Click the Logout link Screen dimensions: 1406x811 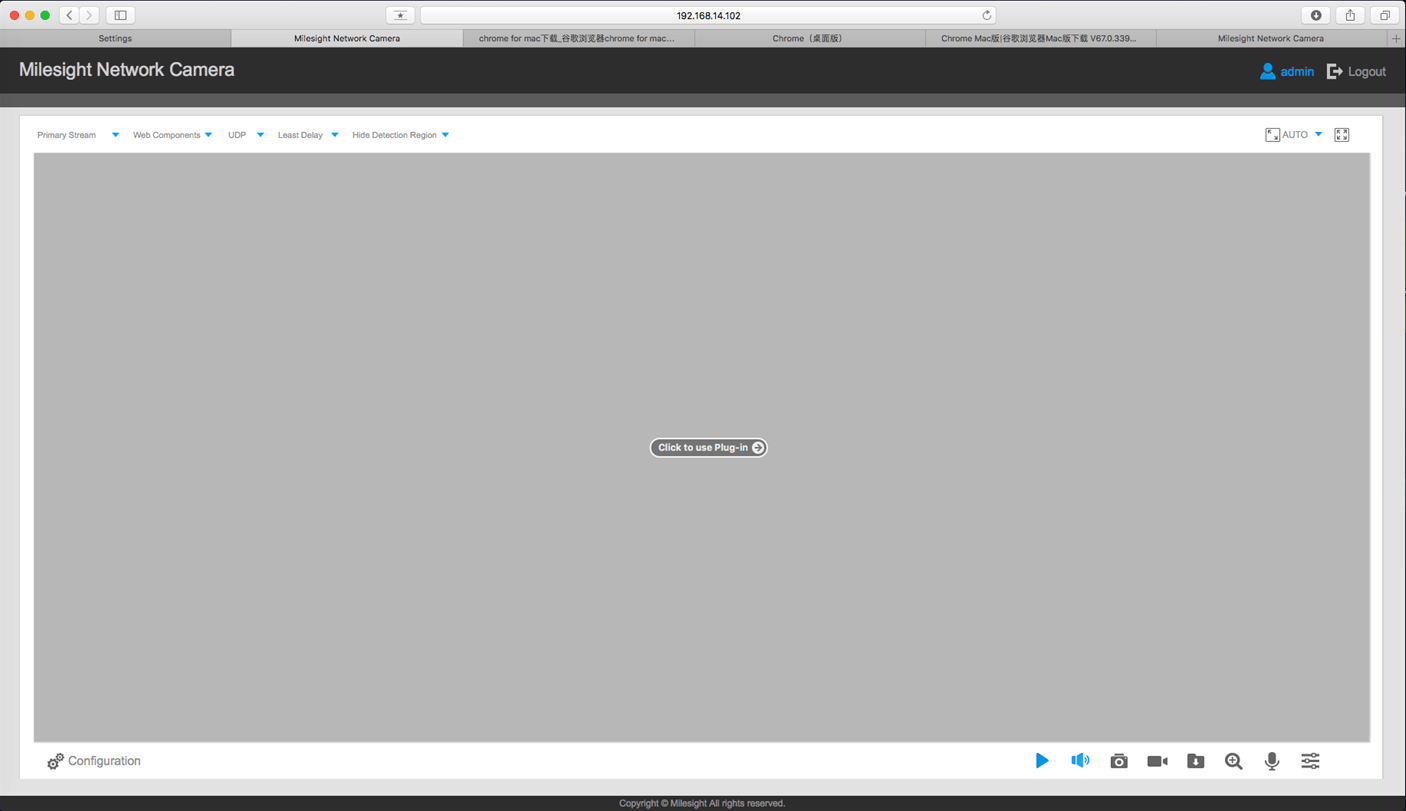[x=1366, y=72]
